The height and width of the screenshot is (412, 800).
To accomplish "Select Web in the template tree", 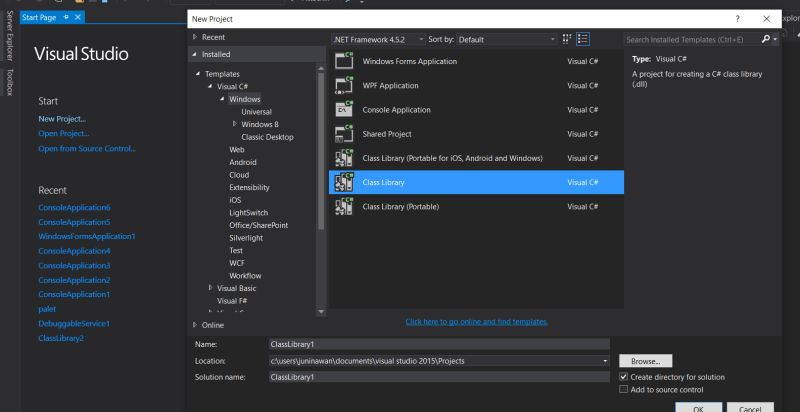I will point(237,149).
